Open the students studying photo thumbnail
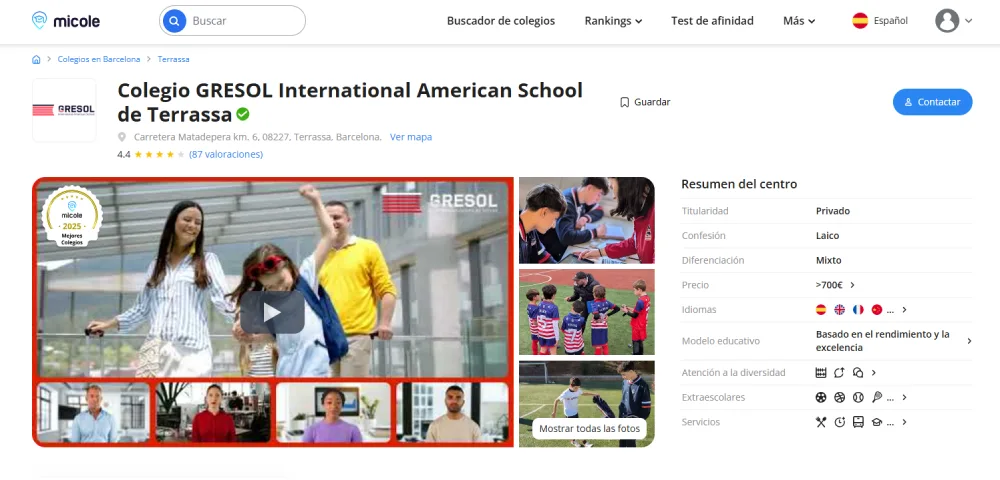 (x=587, y=221)
